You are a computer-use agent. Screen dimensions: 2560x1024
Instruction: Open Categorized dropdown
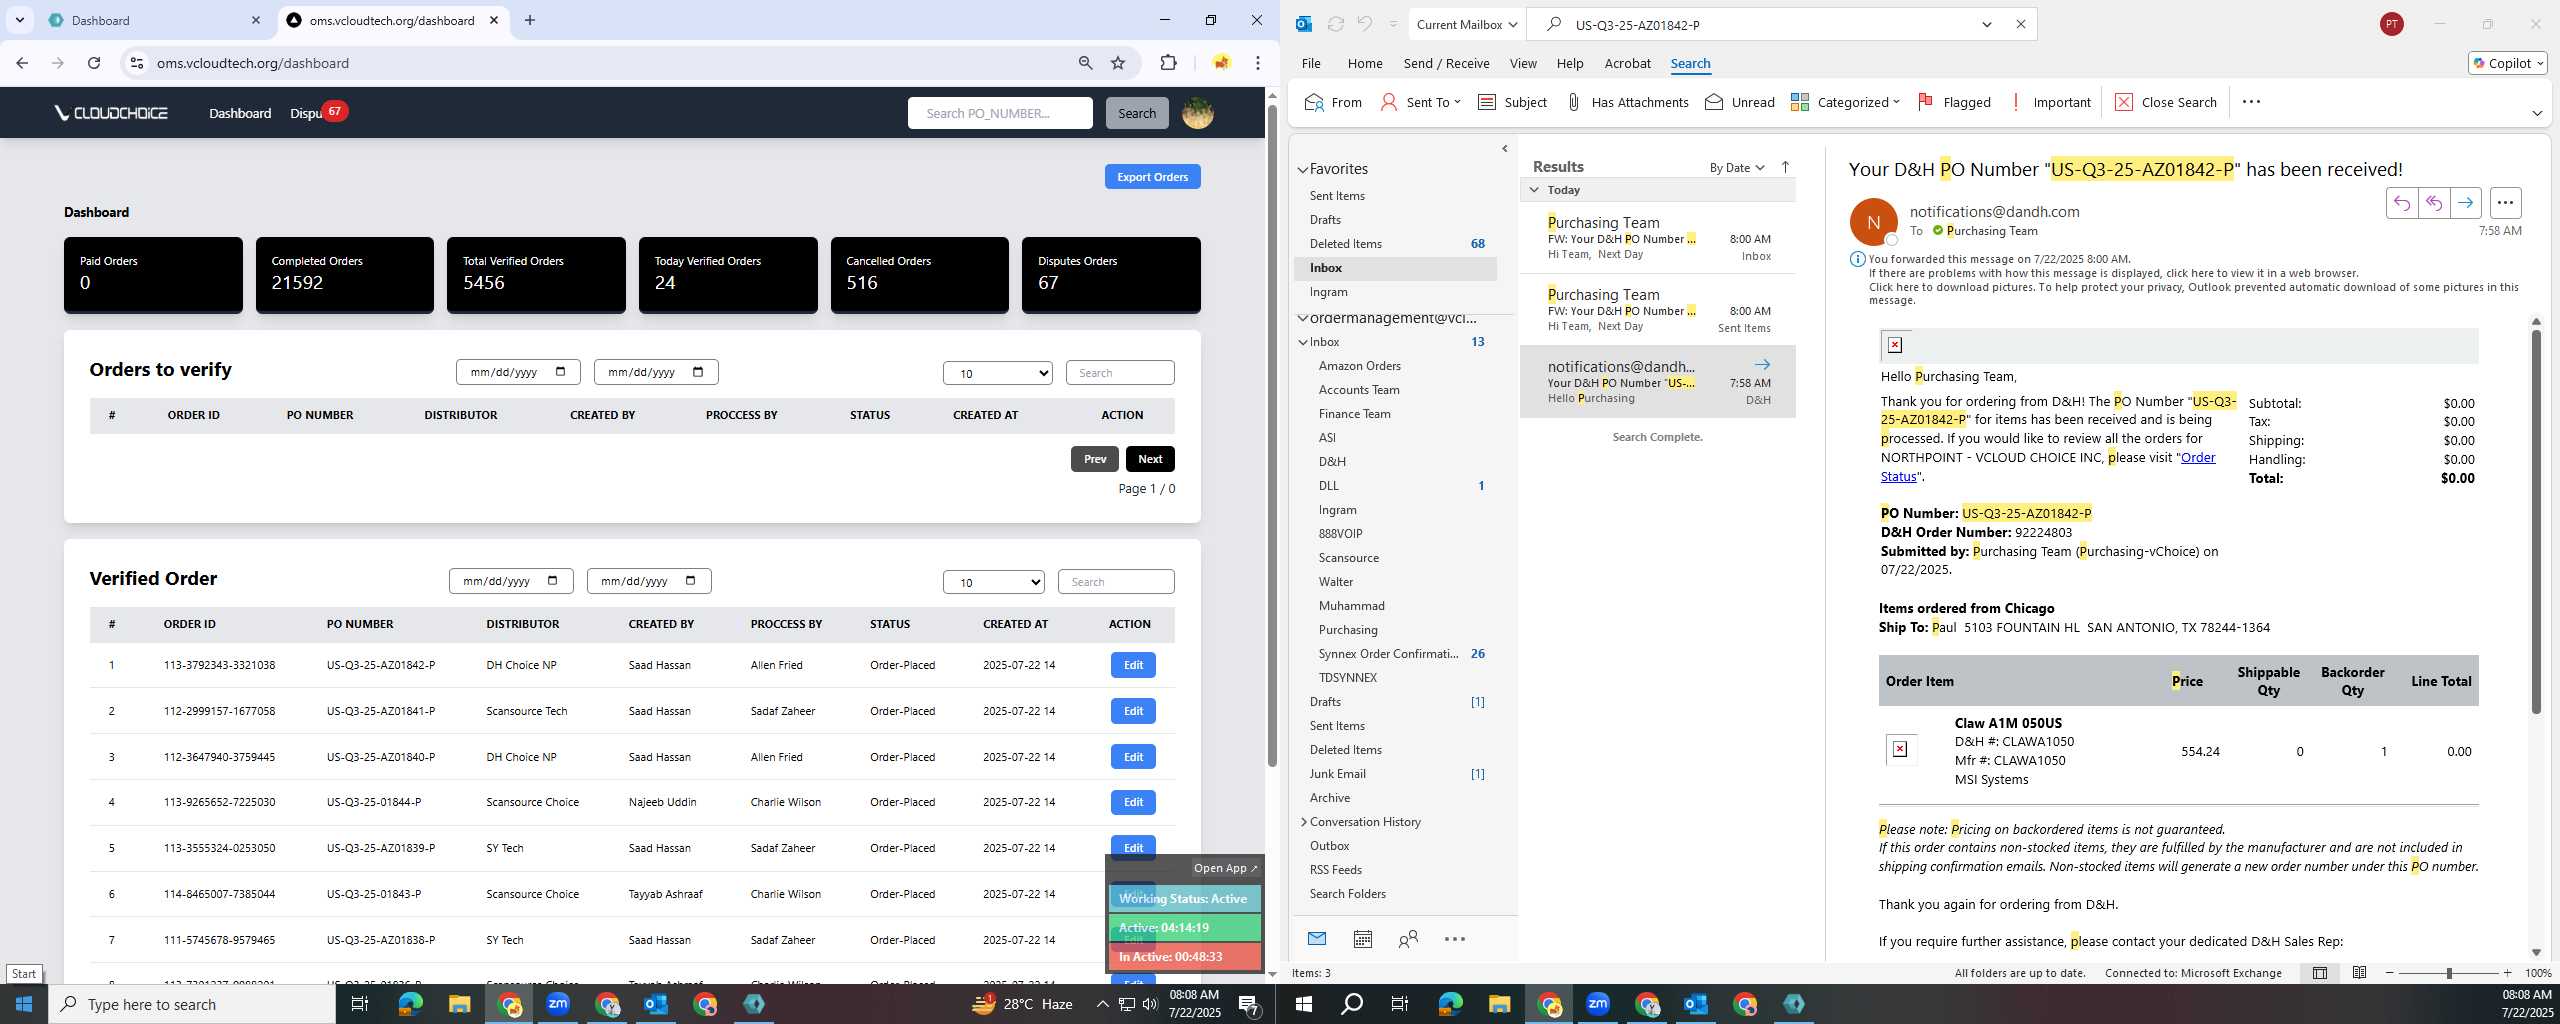pyautogui.click(x=1845, y=102)
